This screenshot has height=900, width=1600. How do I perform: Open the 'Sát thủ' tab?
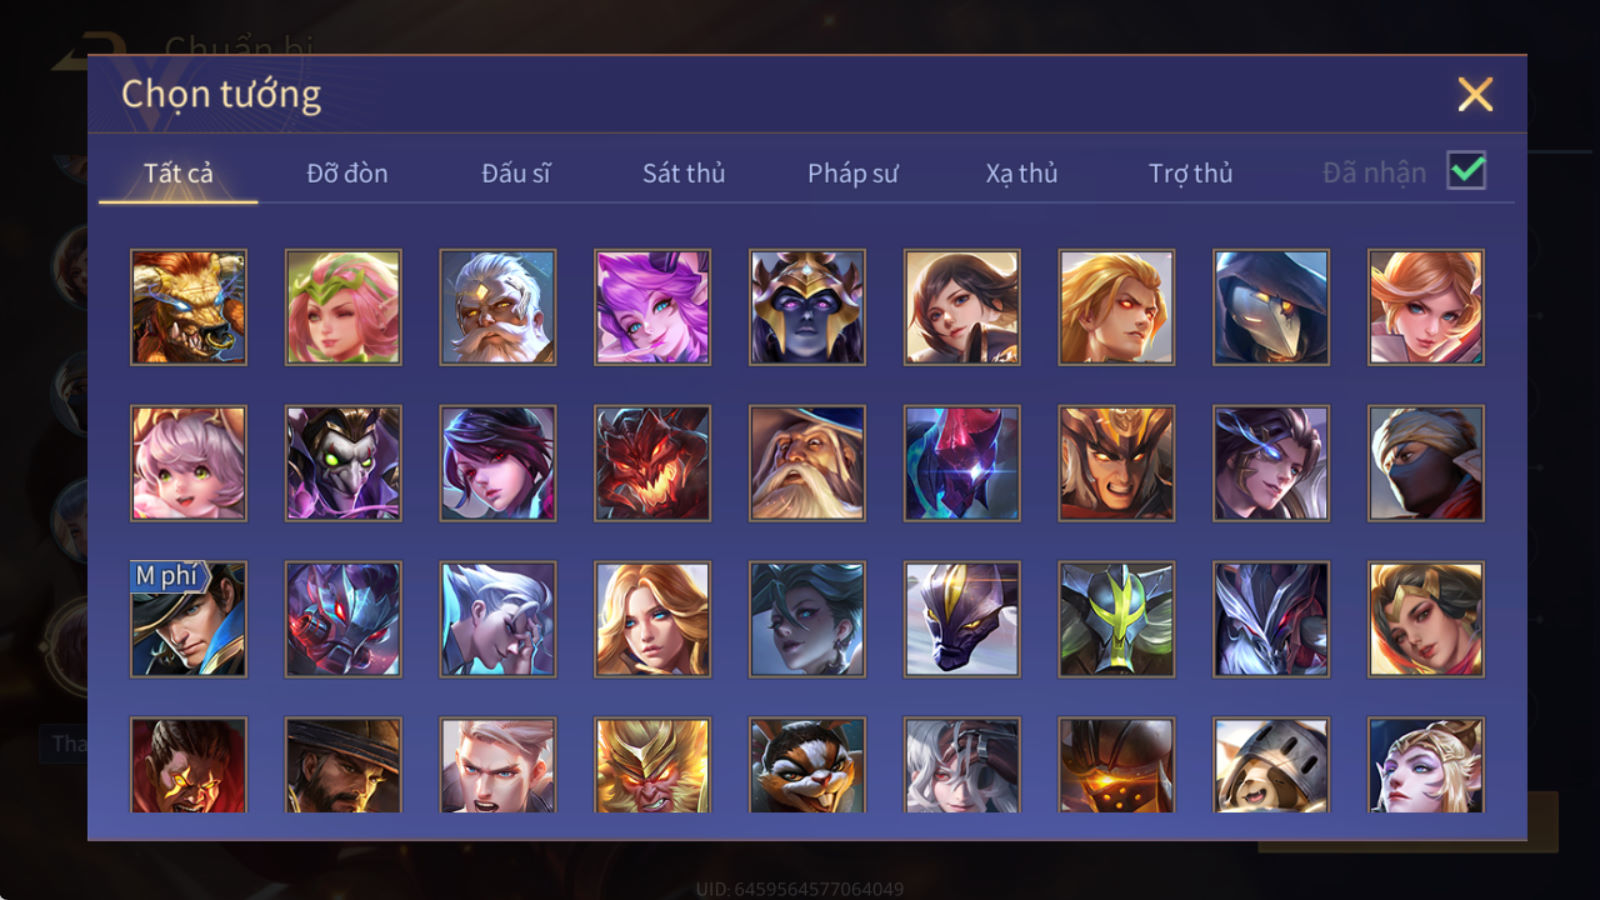point(684,173)
